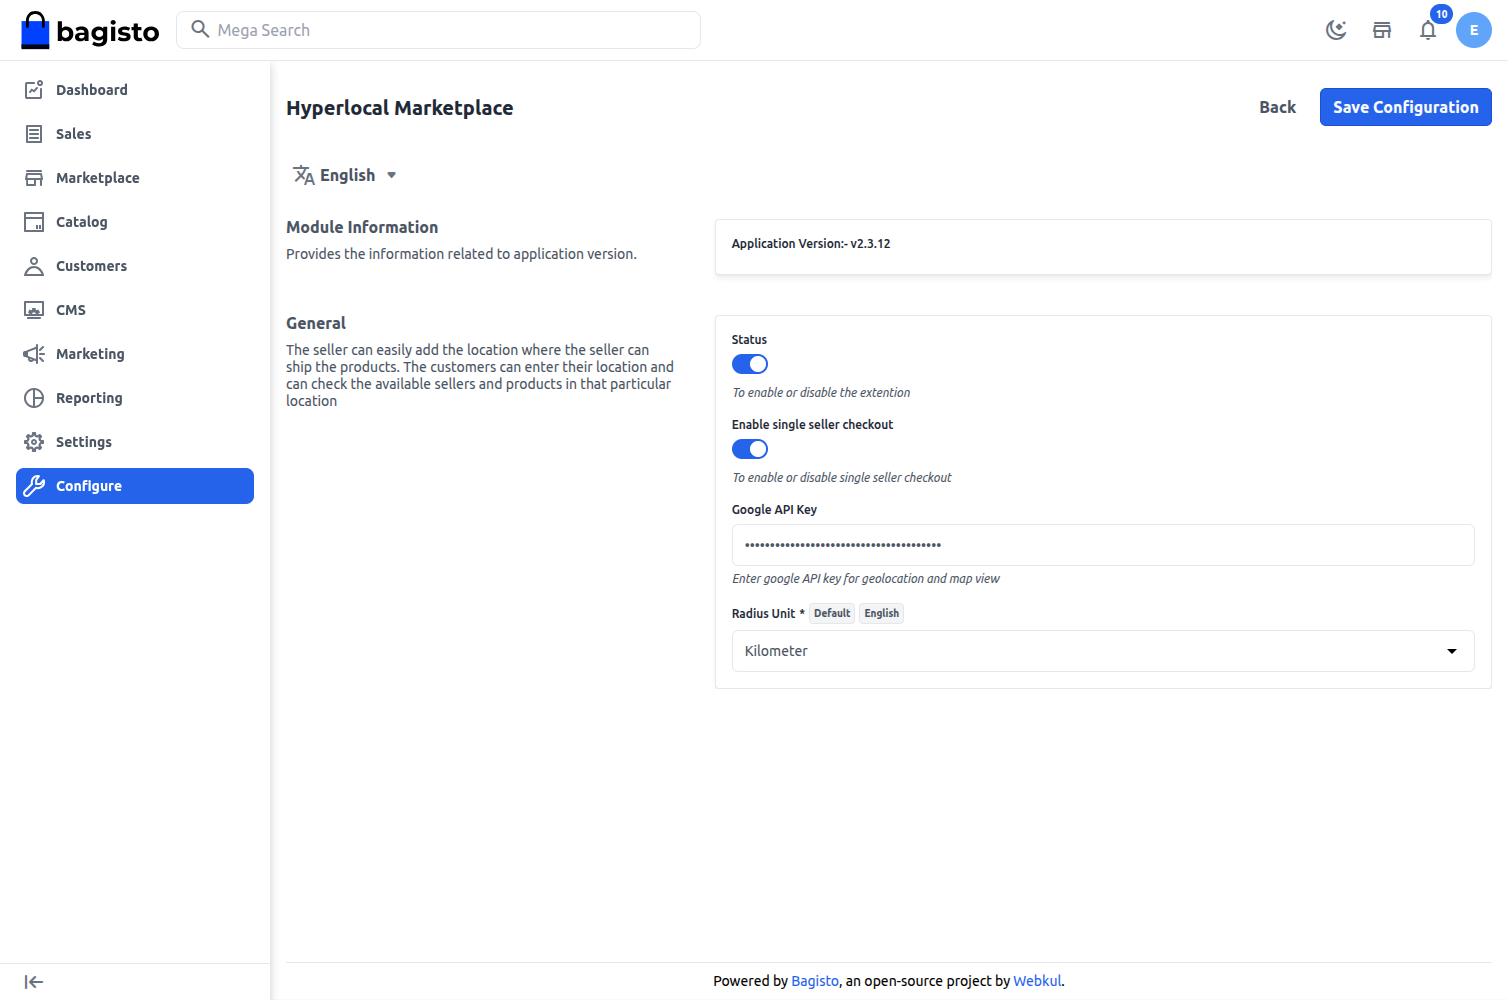Open the Dashboard sidebar icon
Image resolution: width=1508 pixels, height=1000 pixels.
tap(33, 89)
